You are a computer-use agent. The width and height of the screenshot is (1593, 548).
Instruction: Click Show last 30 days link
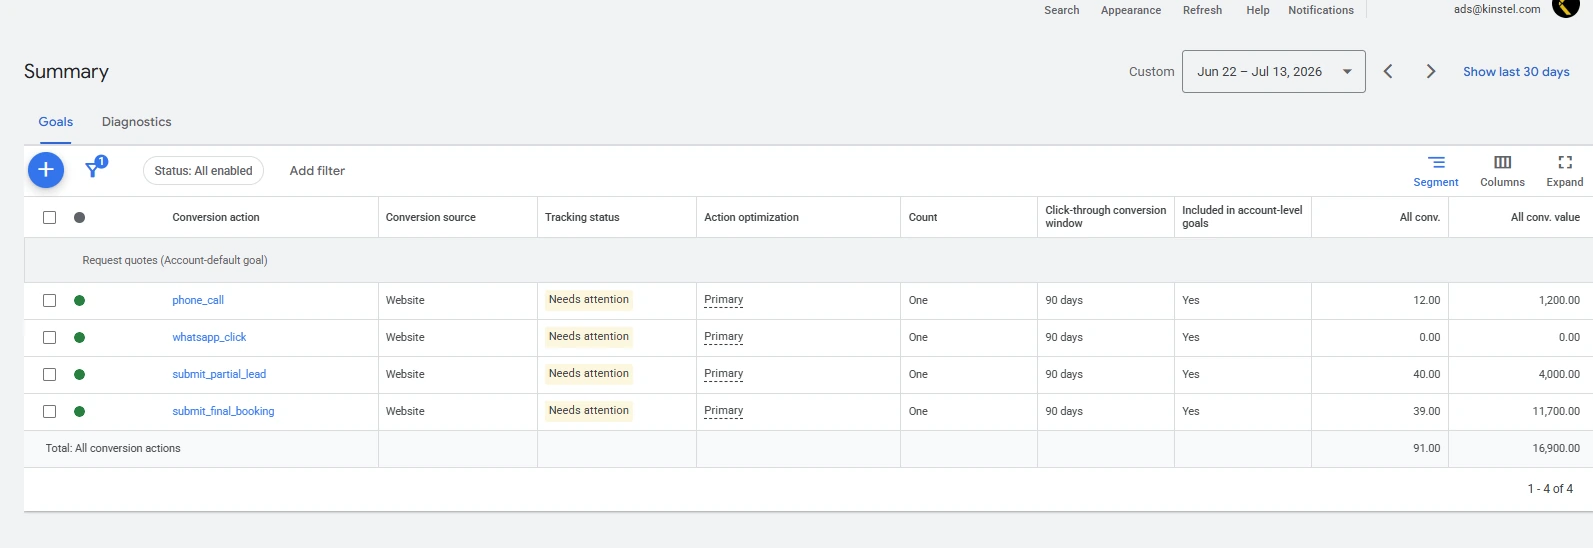(1516, 72)
